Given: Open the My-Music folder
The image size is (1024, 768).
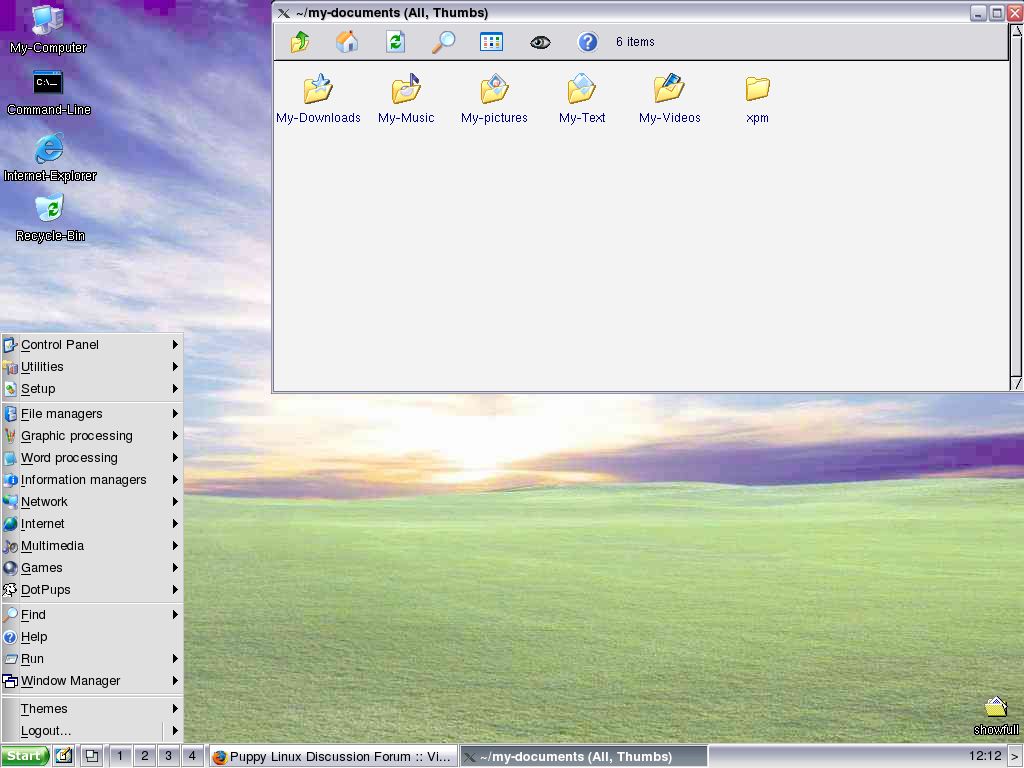Looking at the screenshot, I should tap(406, 99).
